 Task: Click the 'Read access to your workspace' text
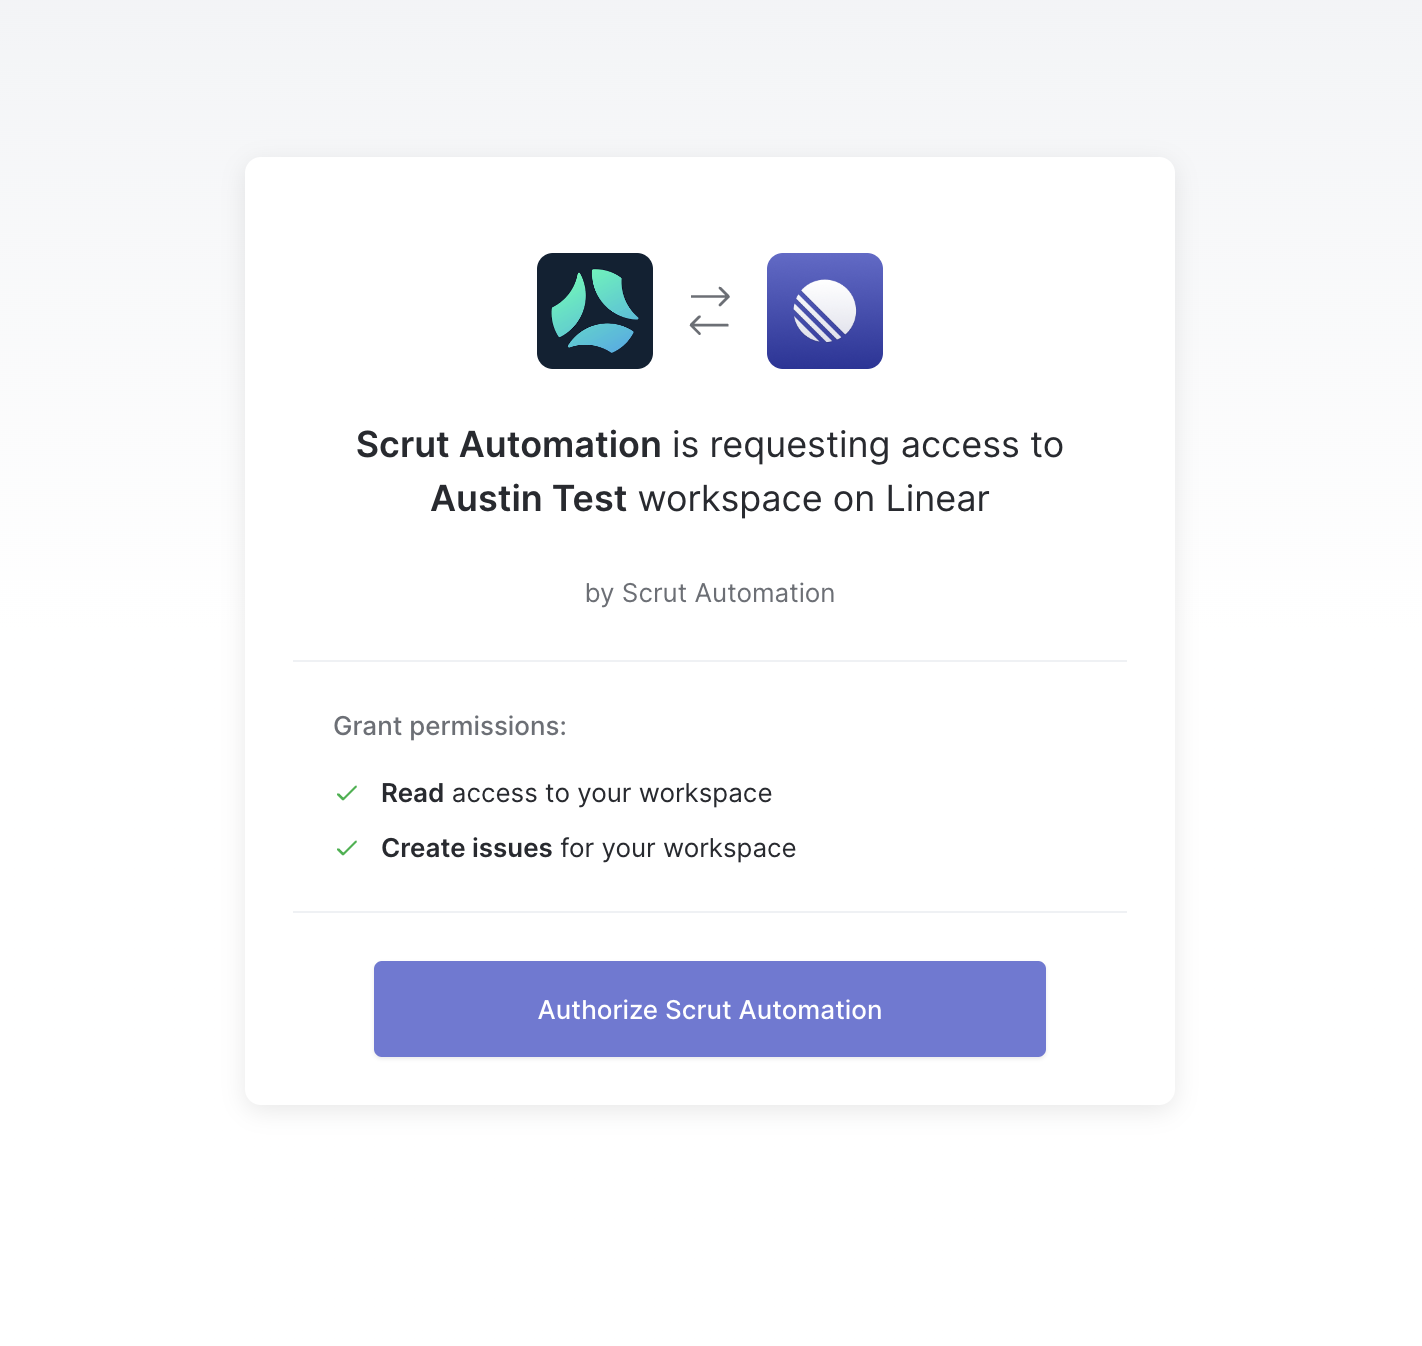click(x=577, y=793)
